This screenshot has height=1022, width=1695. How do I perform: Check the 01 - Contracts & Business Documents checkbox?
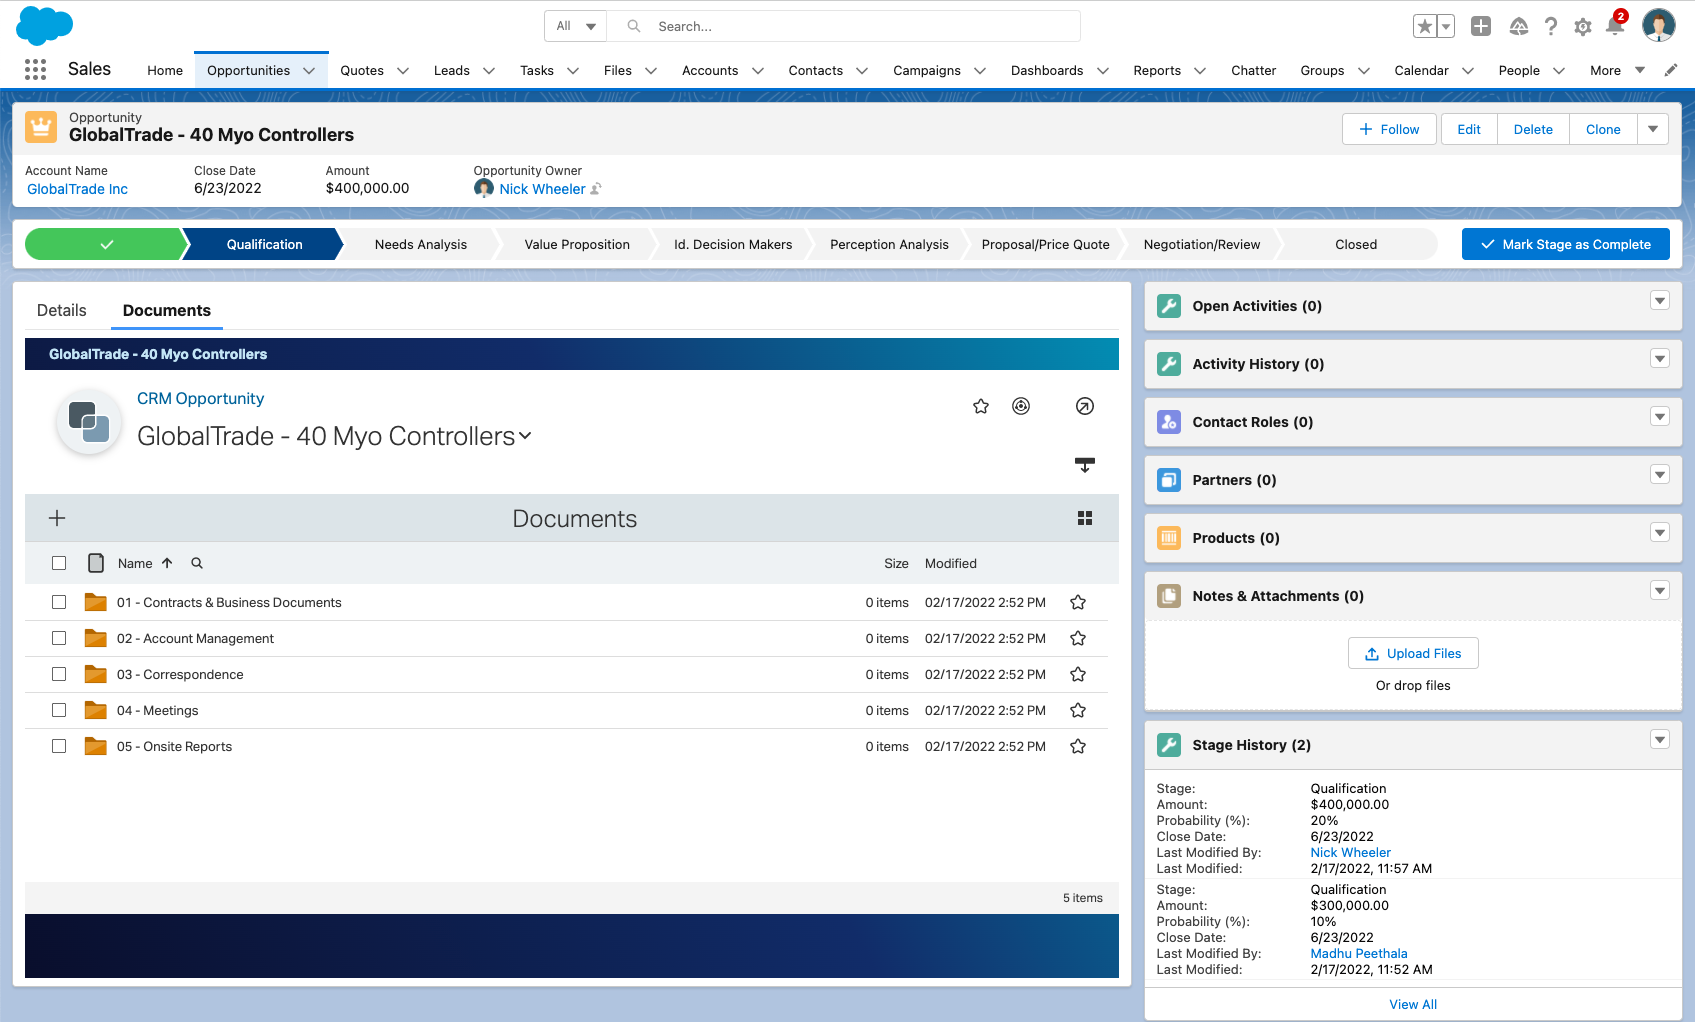[x=59, y=602]
